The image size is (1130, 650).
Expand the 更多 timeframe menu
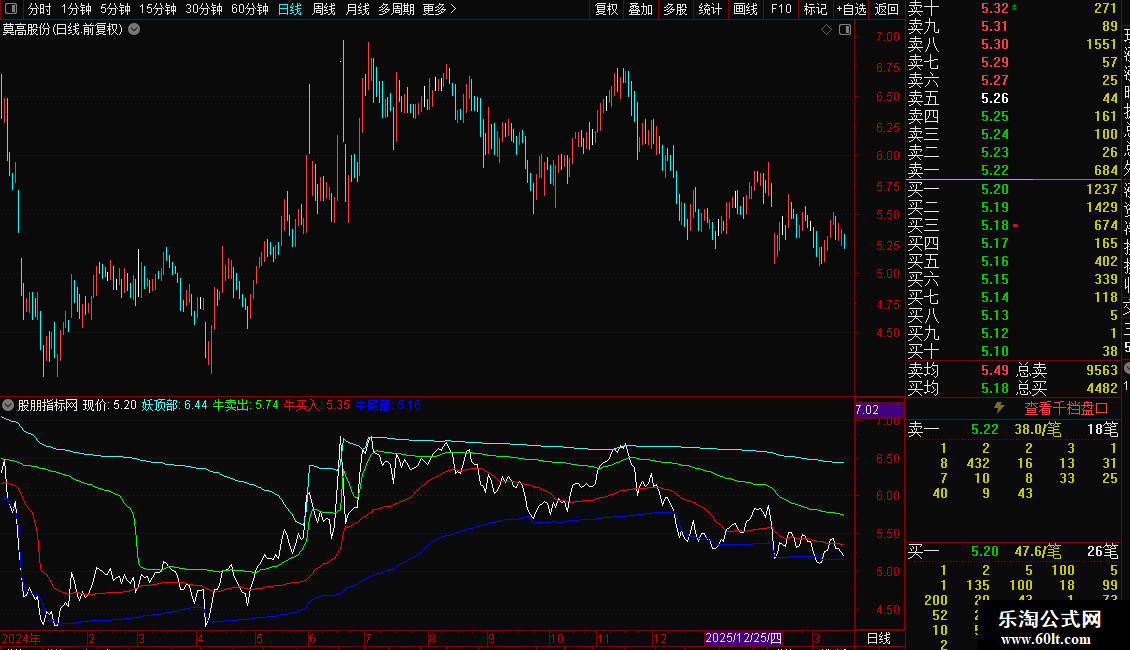click(x=440, y=9)
